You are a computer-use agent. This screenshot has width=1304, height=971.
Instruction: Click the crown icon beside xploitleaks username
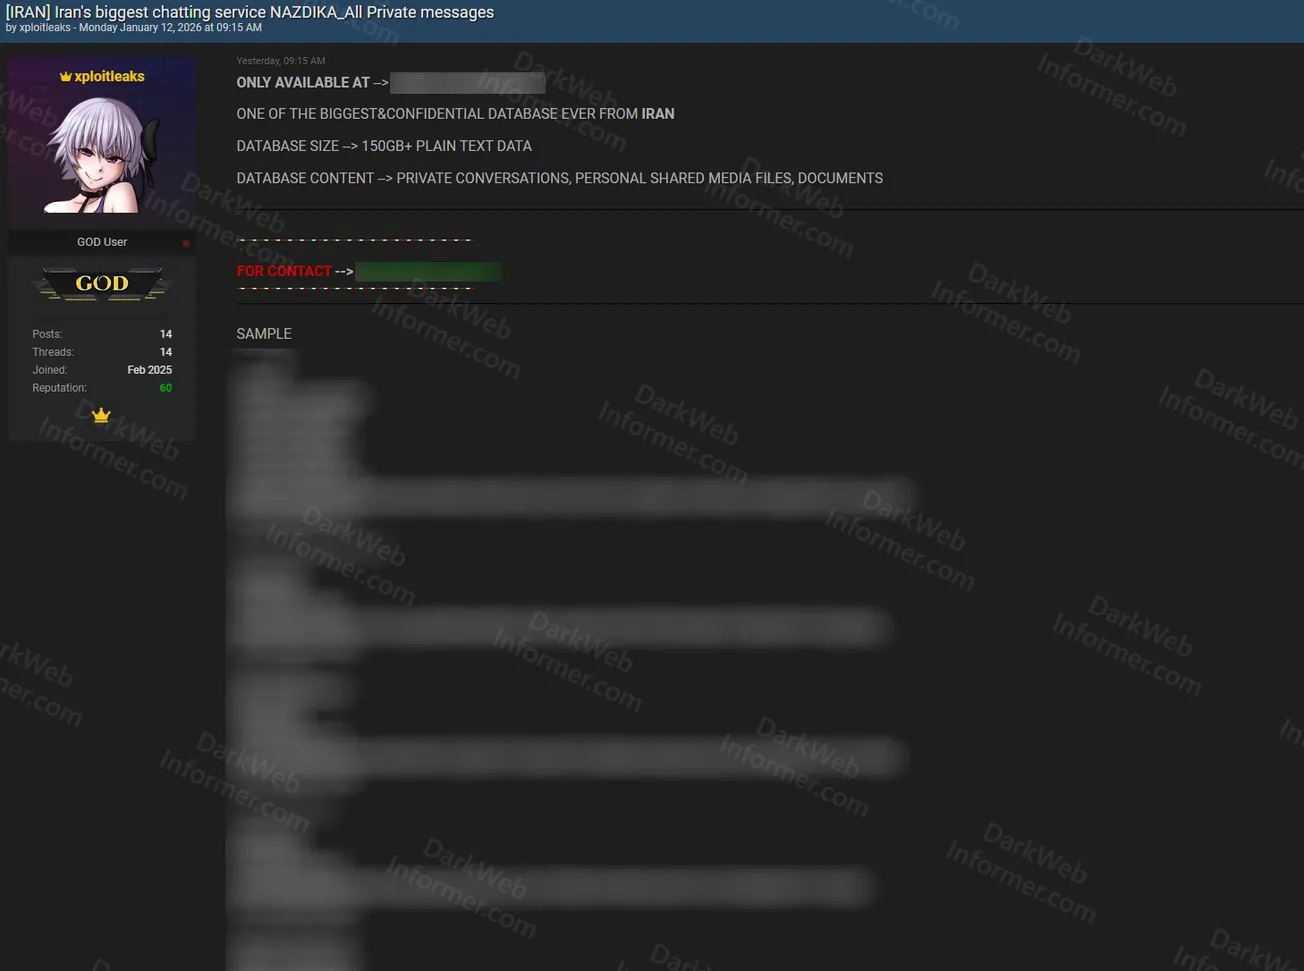coord(66,76)
